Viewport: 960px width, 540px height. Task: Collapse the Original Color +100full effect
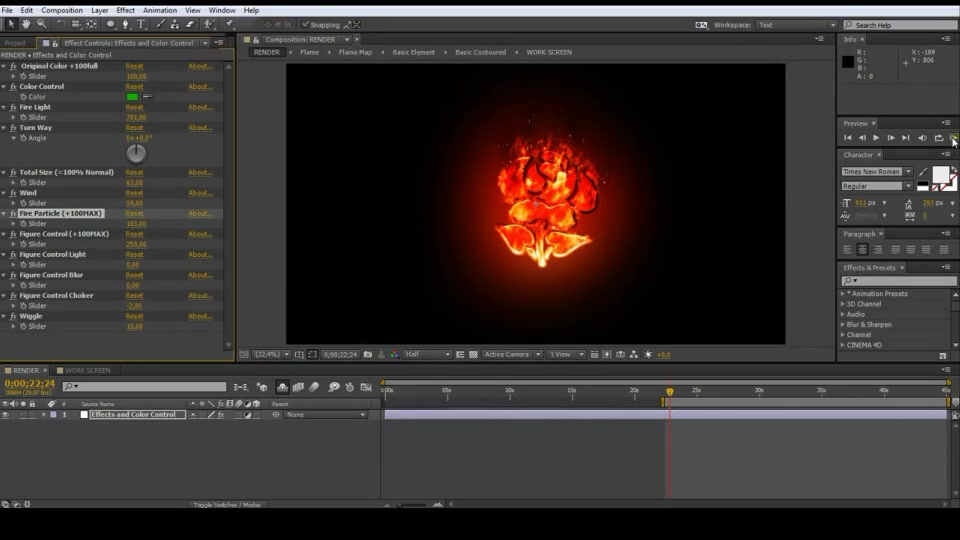(x=4, y=66)
